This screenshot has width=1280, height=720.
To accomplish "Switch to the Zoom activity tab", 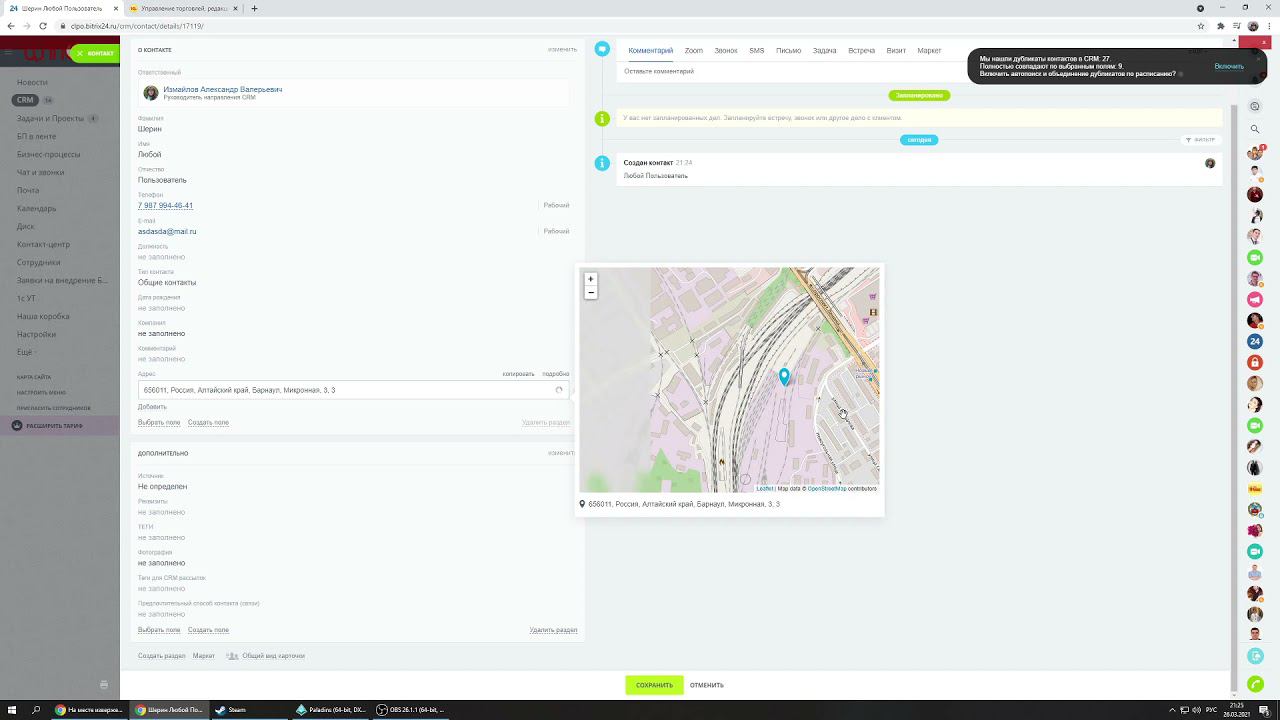I will coord(694,50).
